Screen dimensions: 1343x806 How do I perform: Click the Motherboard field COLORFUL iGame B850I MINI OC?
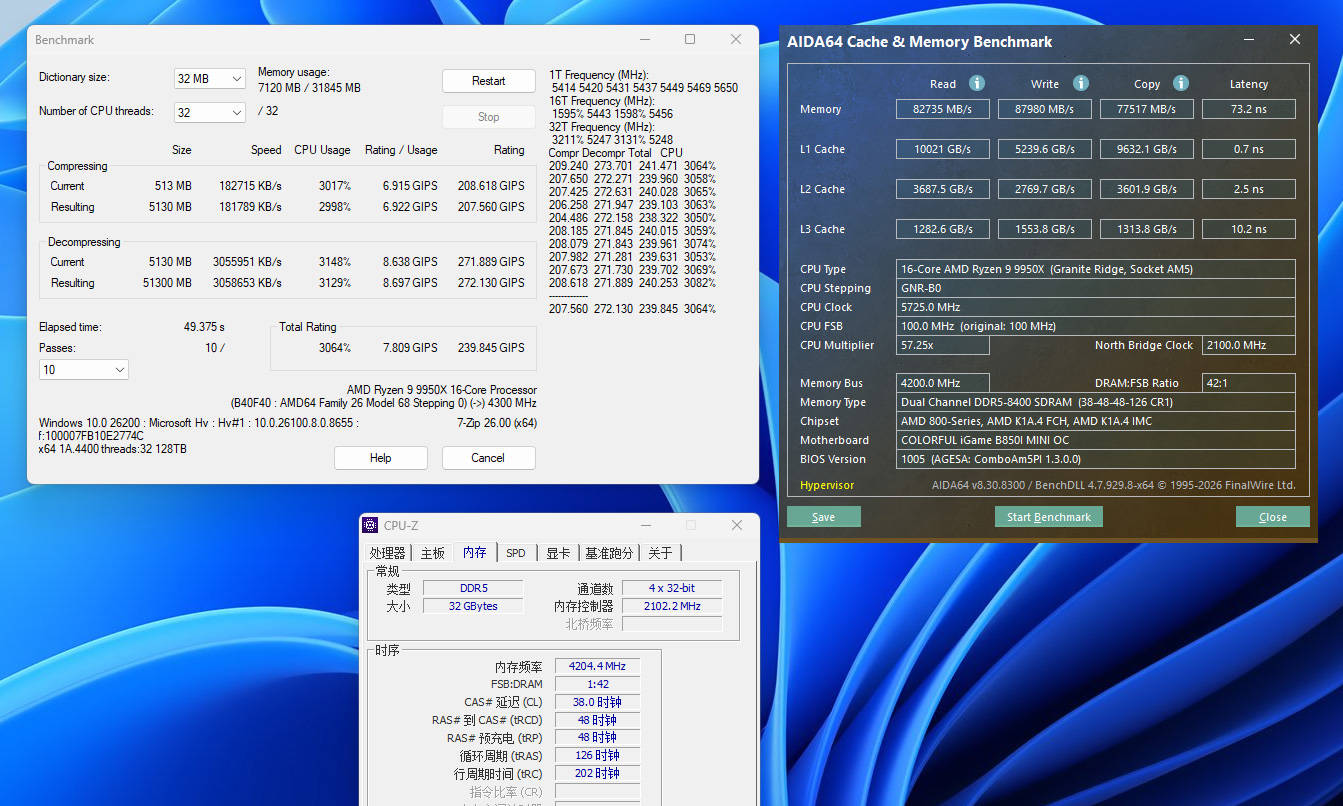[1096, 440]
